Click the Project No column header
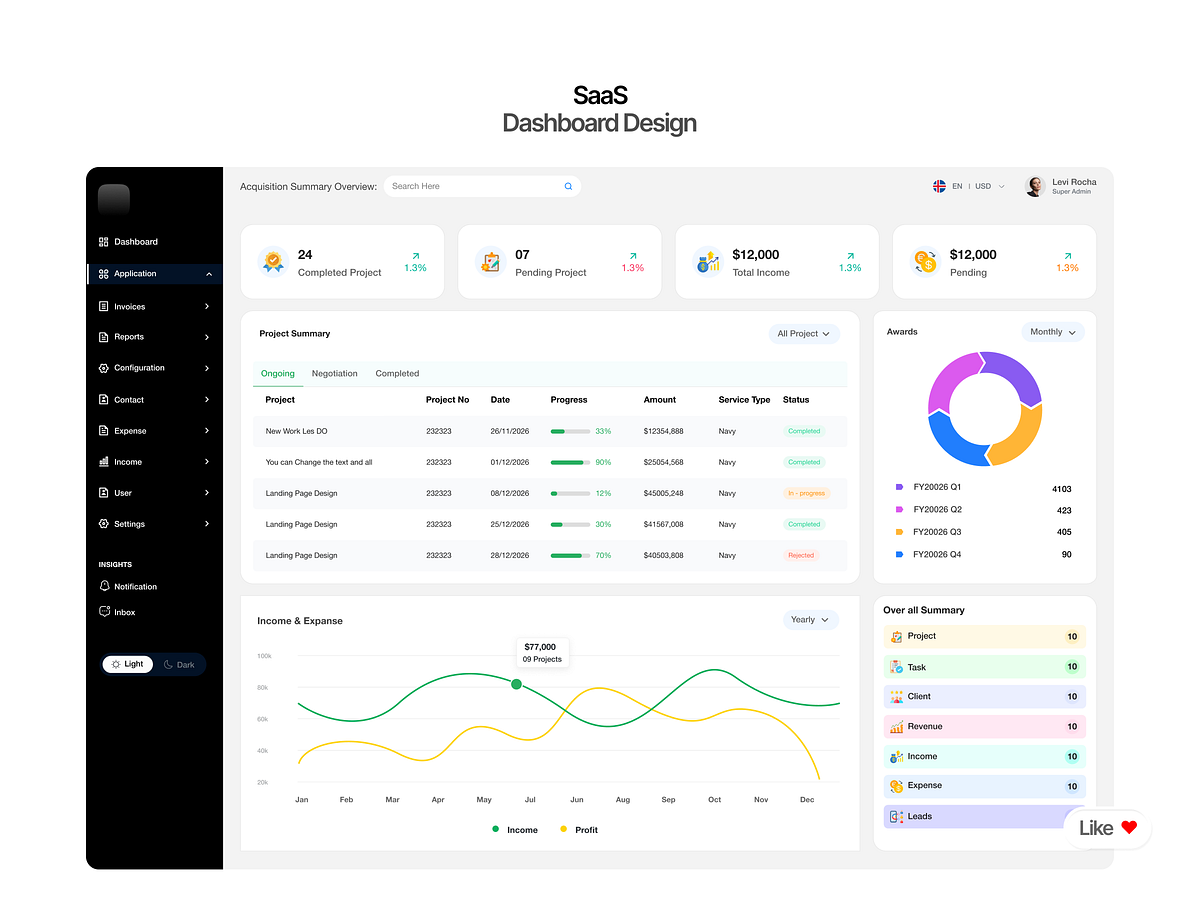The height and width of the screenshot is (900, 1200). (x=447, y=400)
